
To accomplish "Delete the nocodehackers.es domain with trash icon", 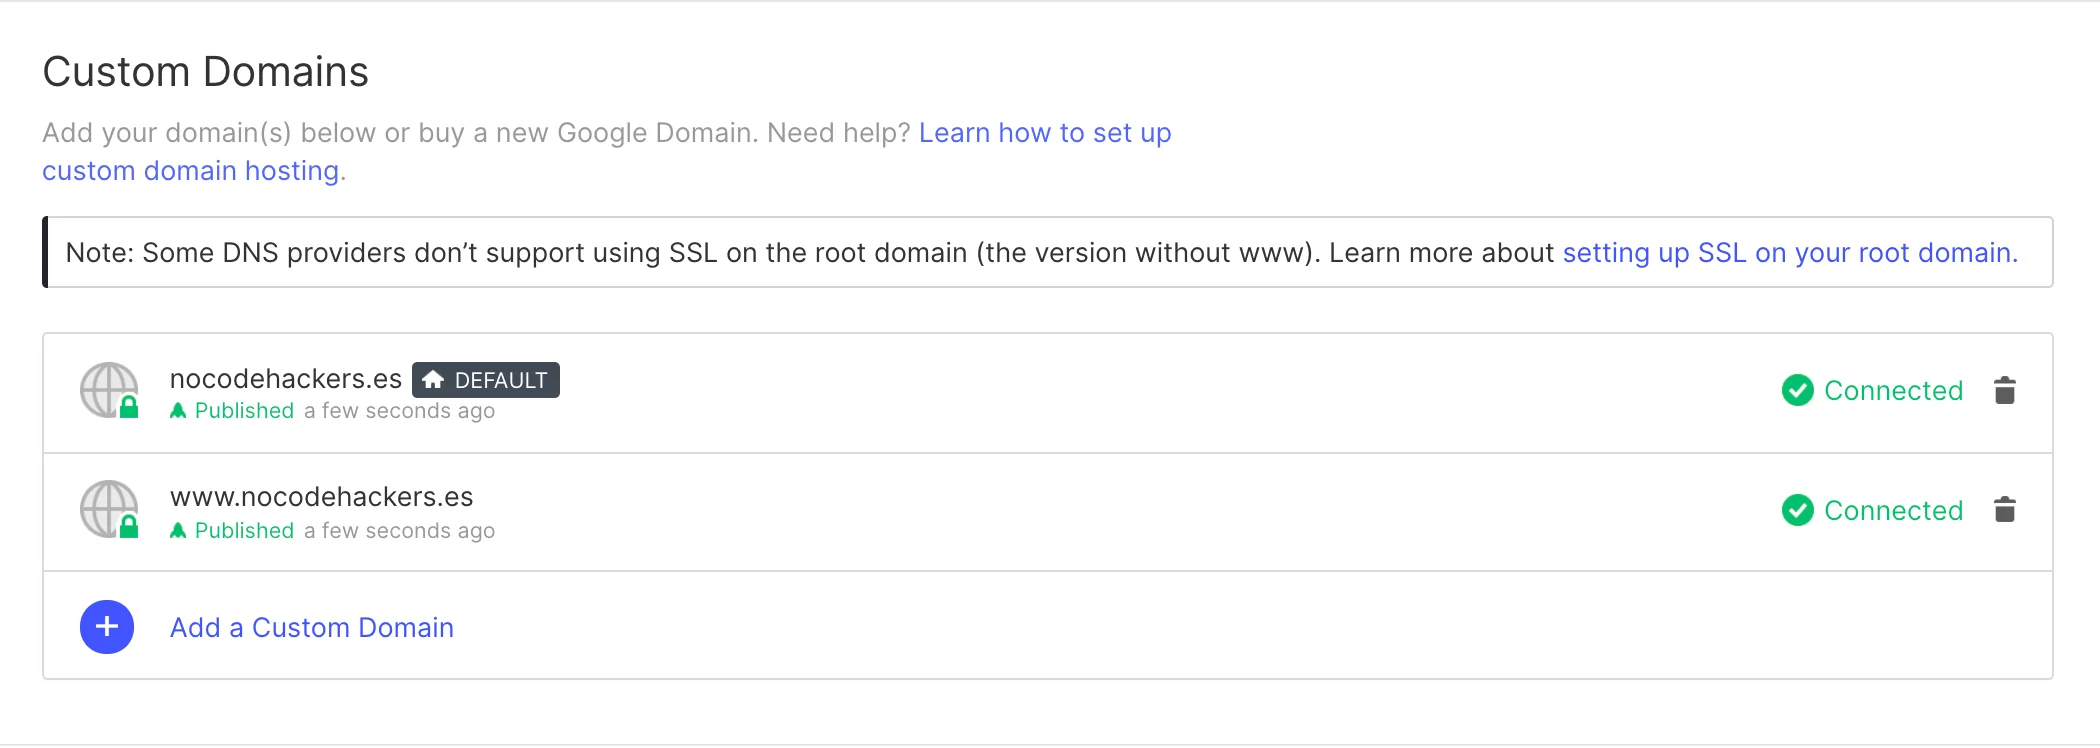I will [x=2004, y=390].
